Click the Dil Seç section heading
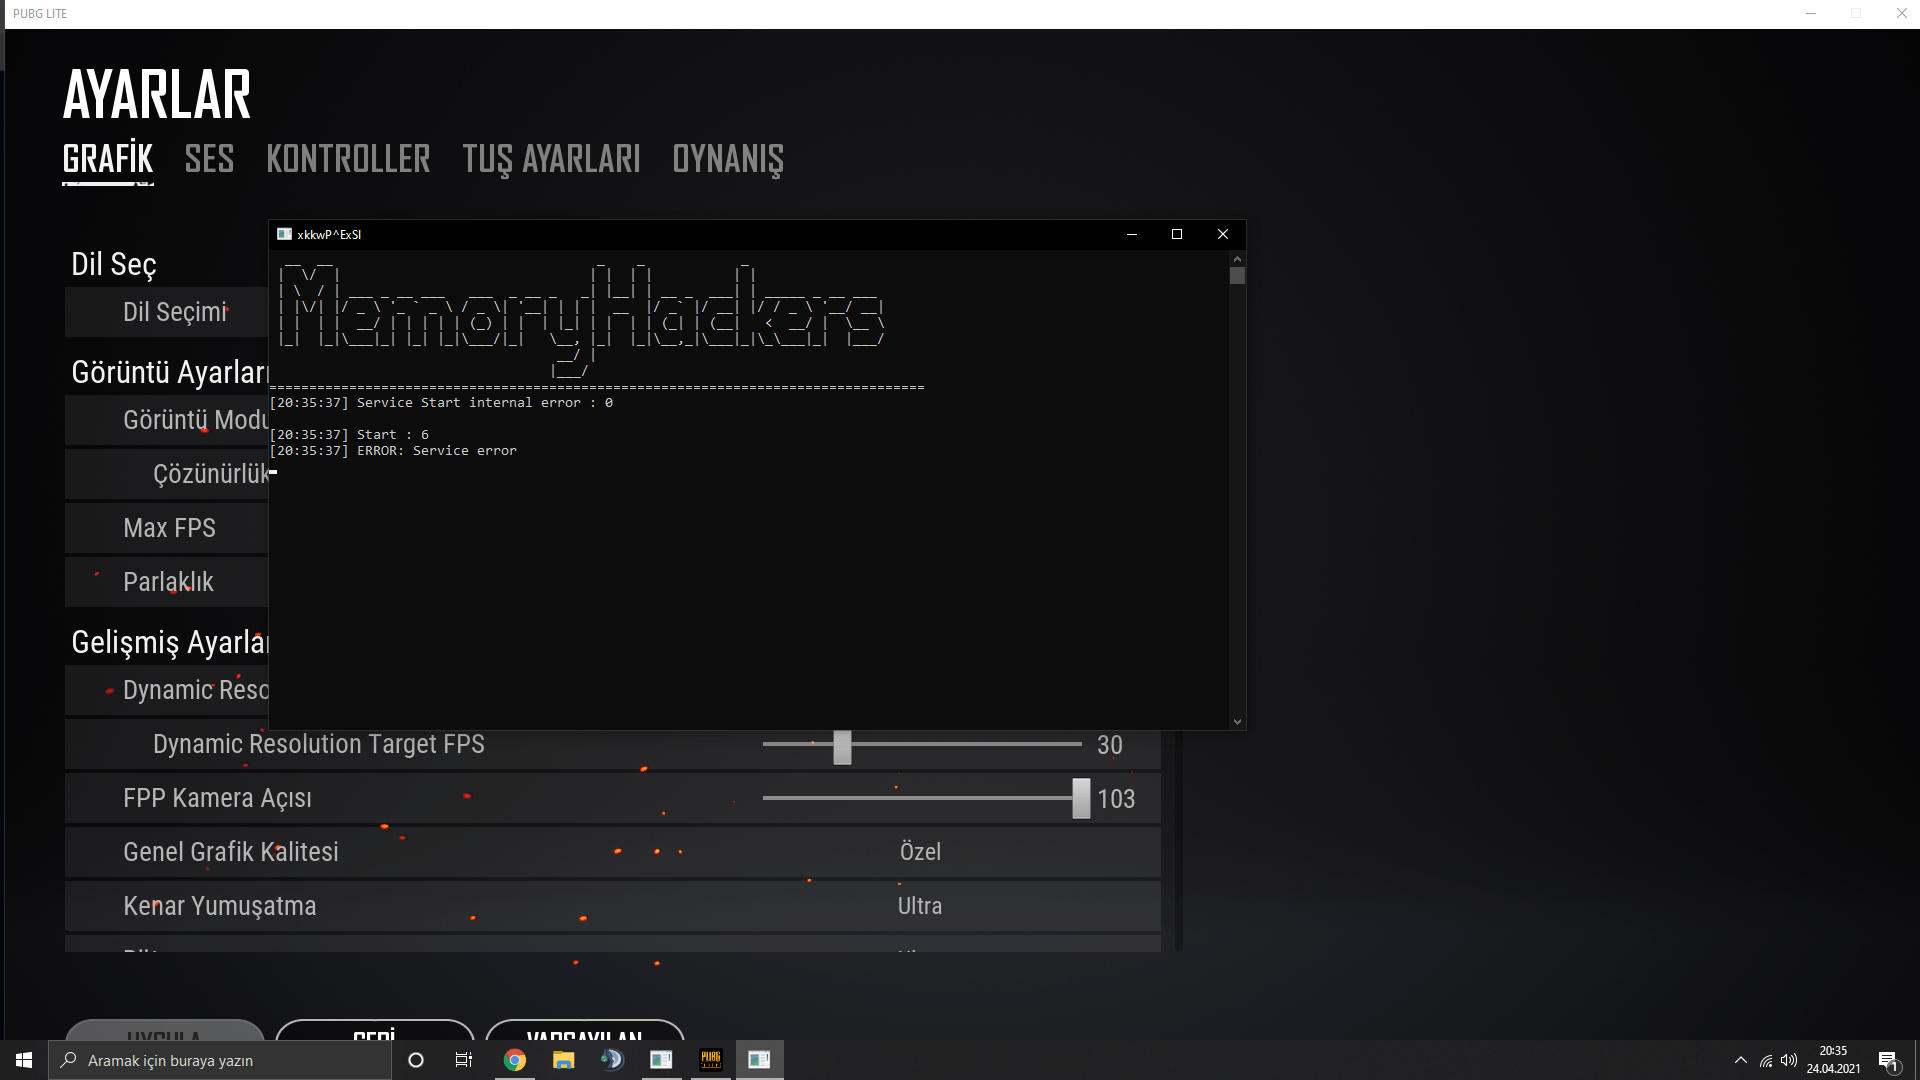The height and width of the screenshot is (1080, 1920). pyautogui.click(x=114, y=264)
